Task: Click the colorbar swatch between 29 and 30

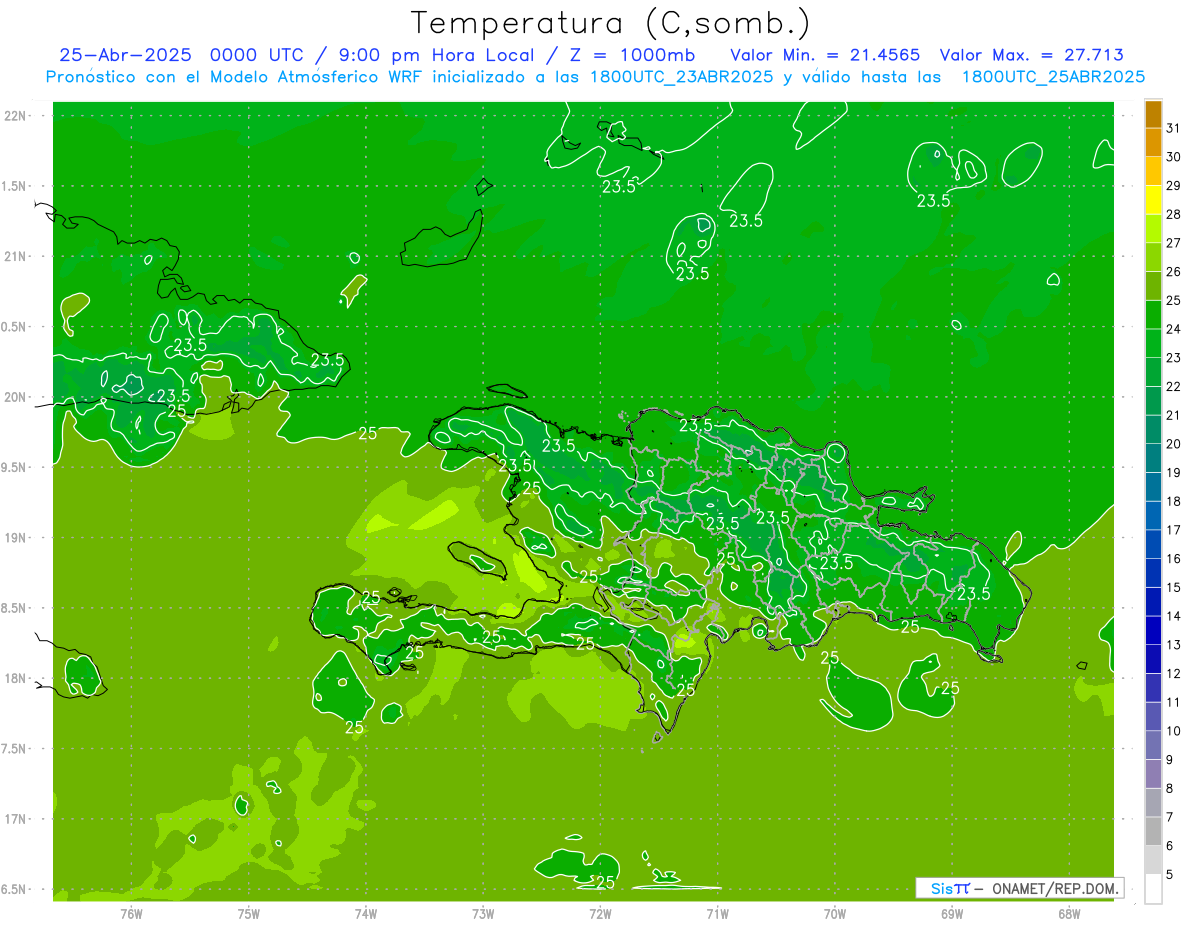Action: tap(1153, 171)
